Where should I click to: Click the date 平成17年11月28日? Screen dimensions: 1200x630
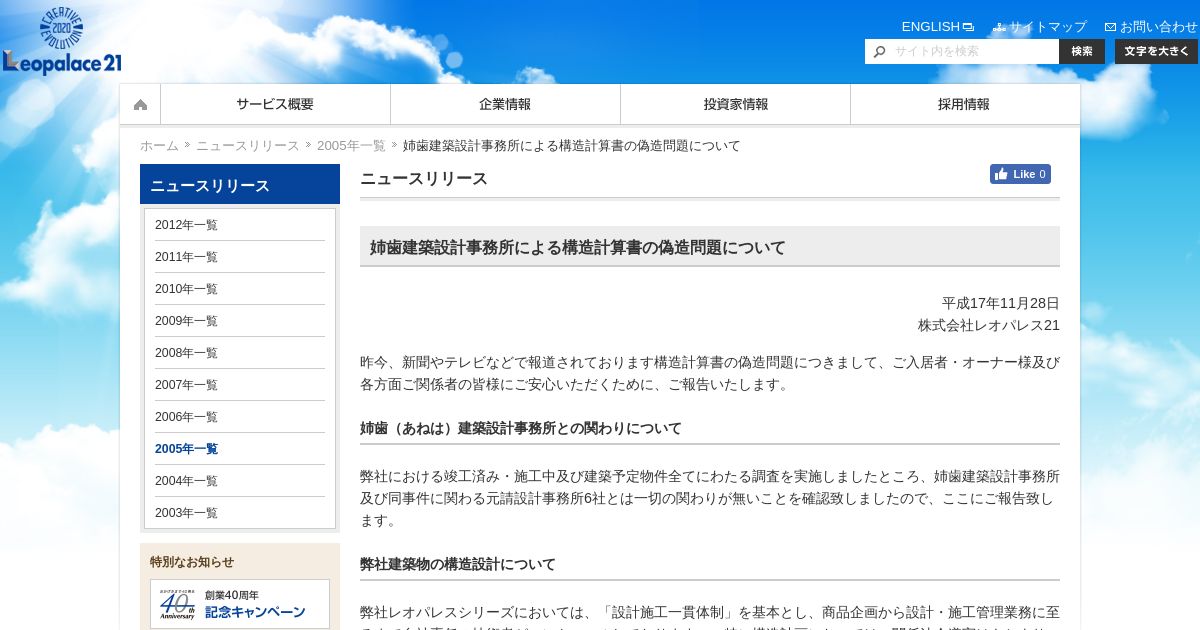click(x=1001, y=303)
